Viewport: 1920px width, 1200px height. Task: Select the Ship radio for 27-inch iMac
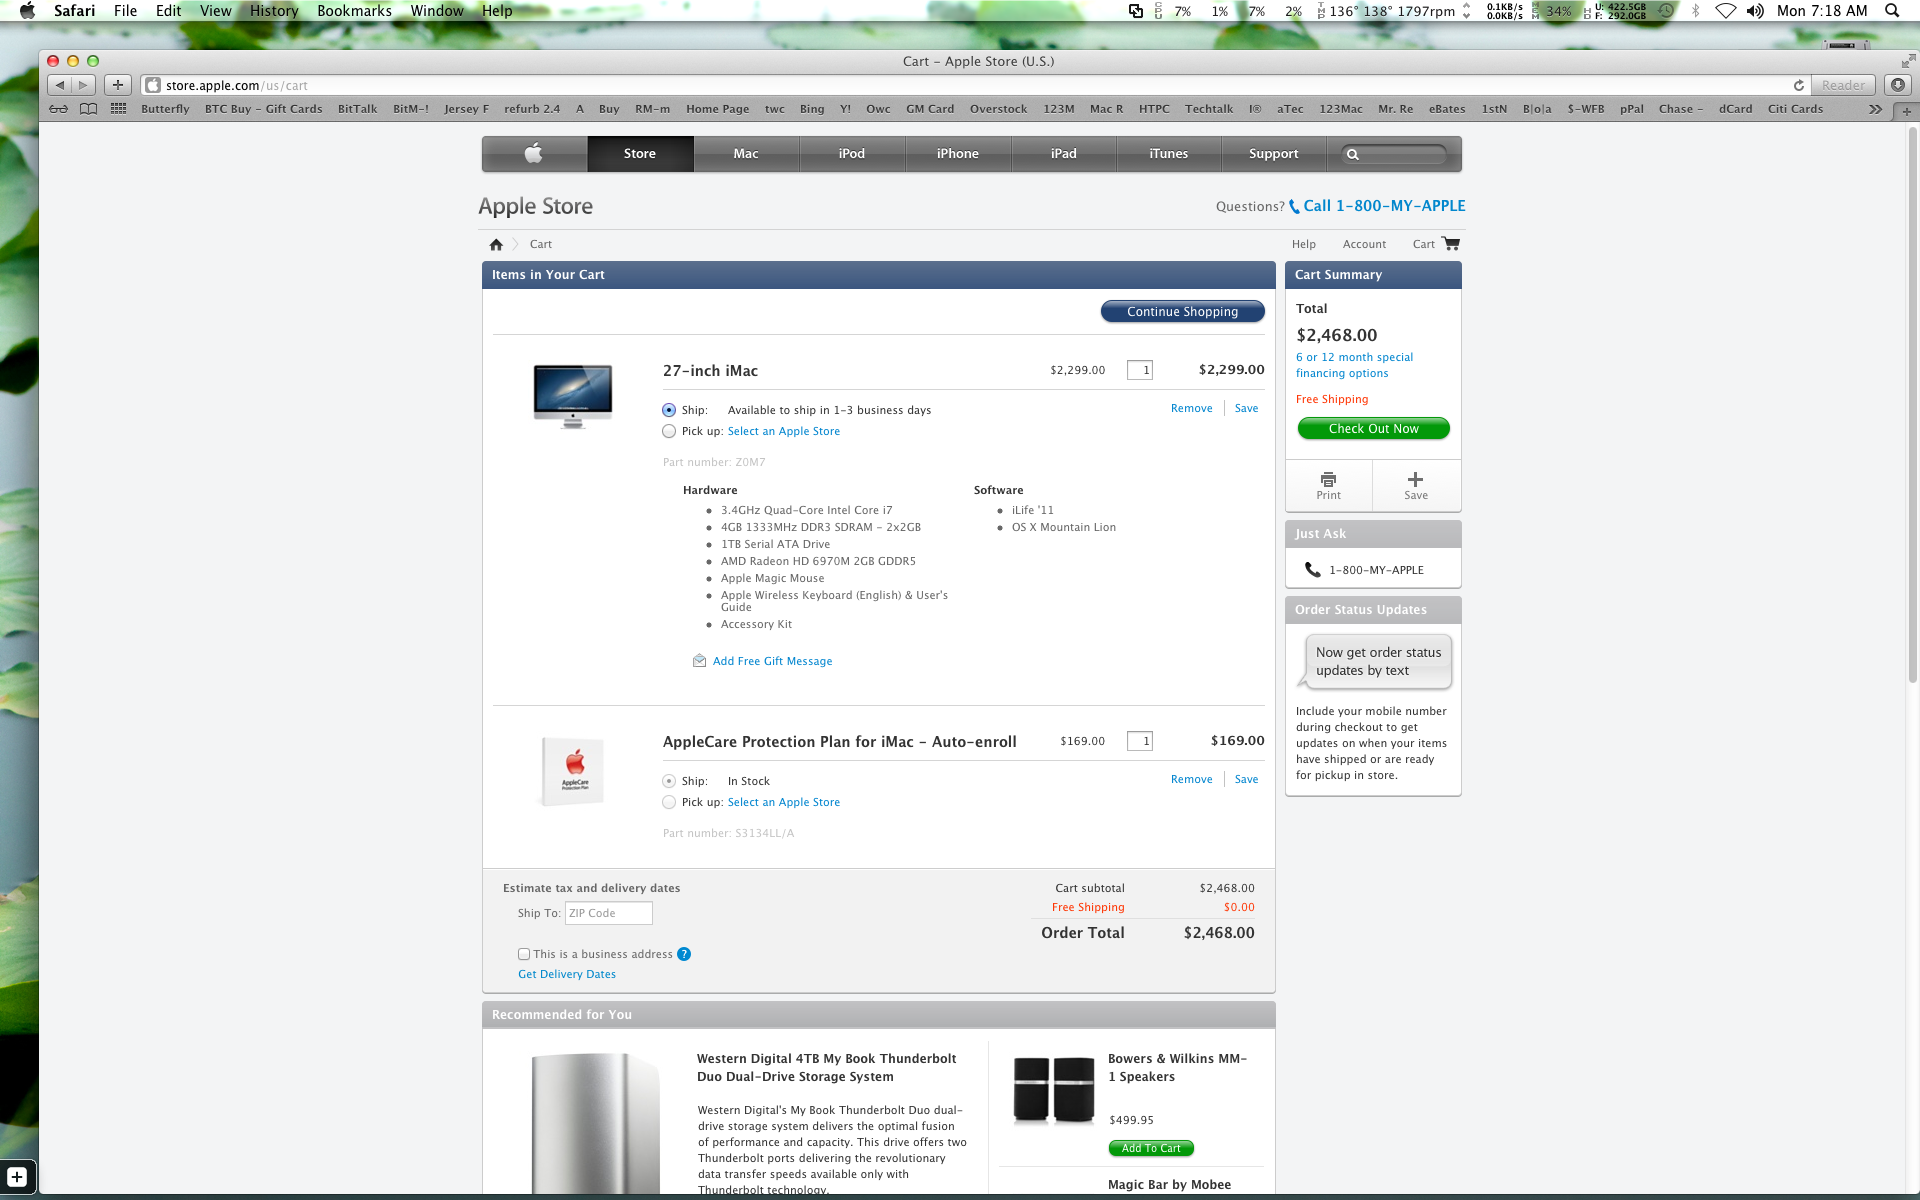(x=669, y=410)
